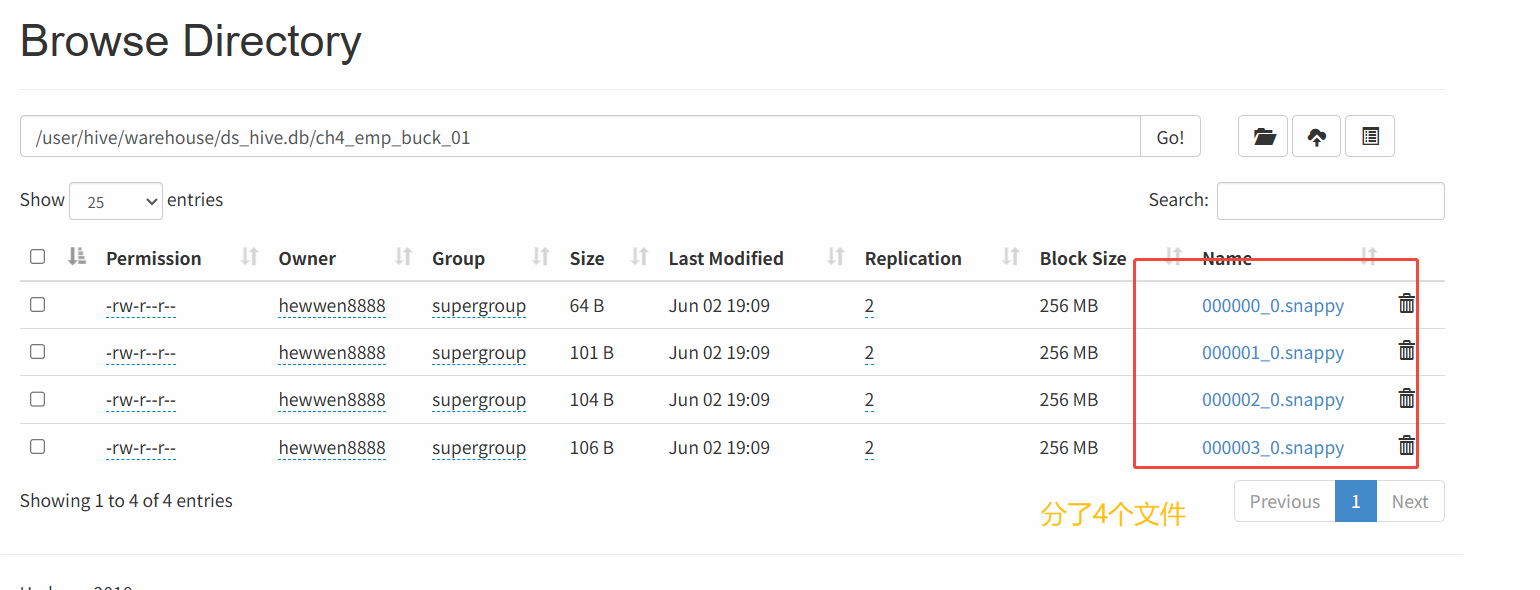Click the create directory folder icon
The image size is (1540, 590).
(x=1264, y=137)
